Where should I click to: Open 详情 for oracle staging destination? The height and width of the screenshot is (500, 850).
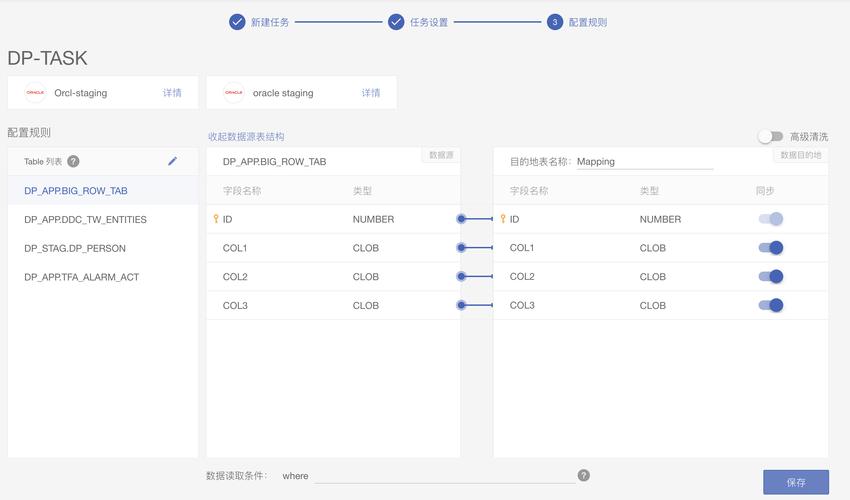pyautogui.click(x=371, y=93)
